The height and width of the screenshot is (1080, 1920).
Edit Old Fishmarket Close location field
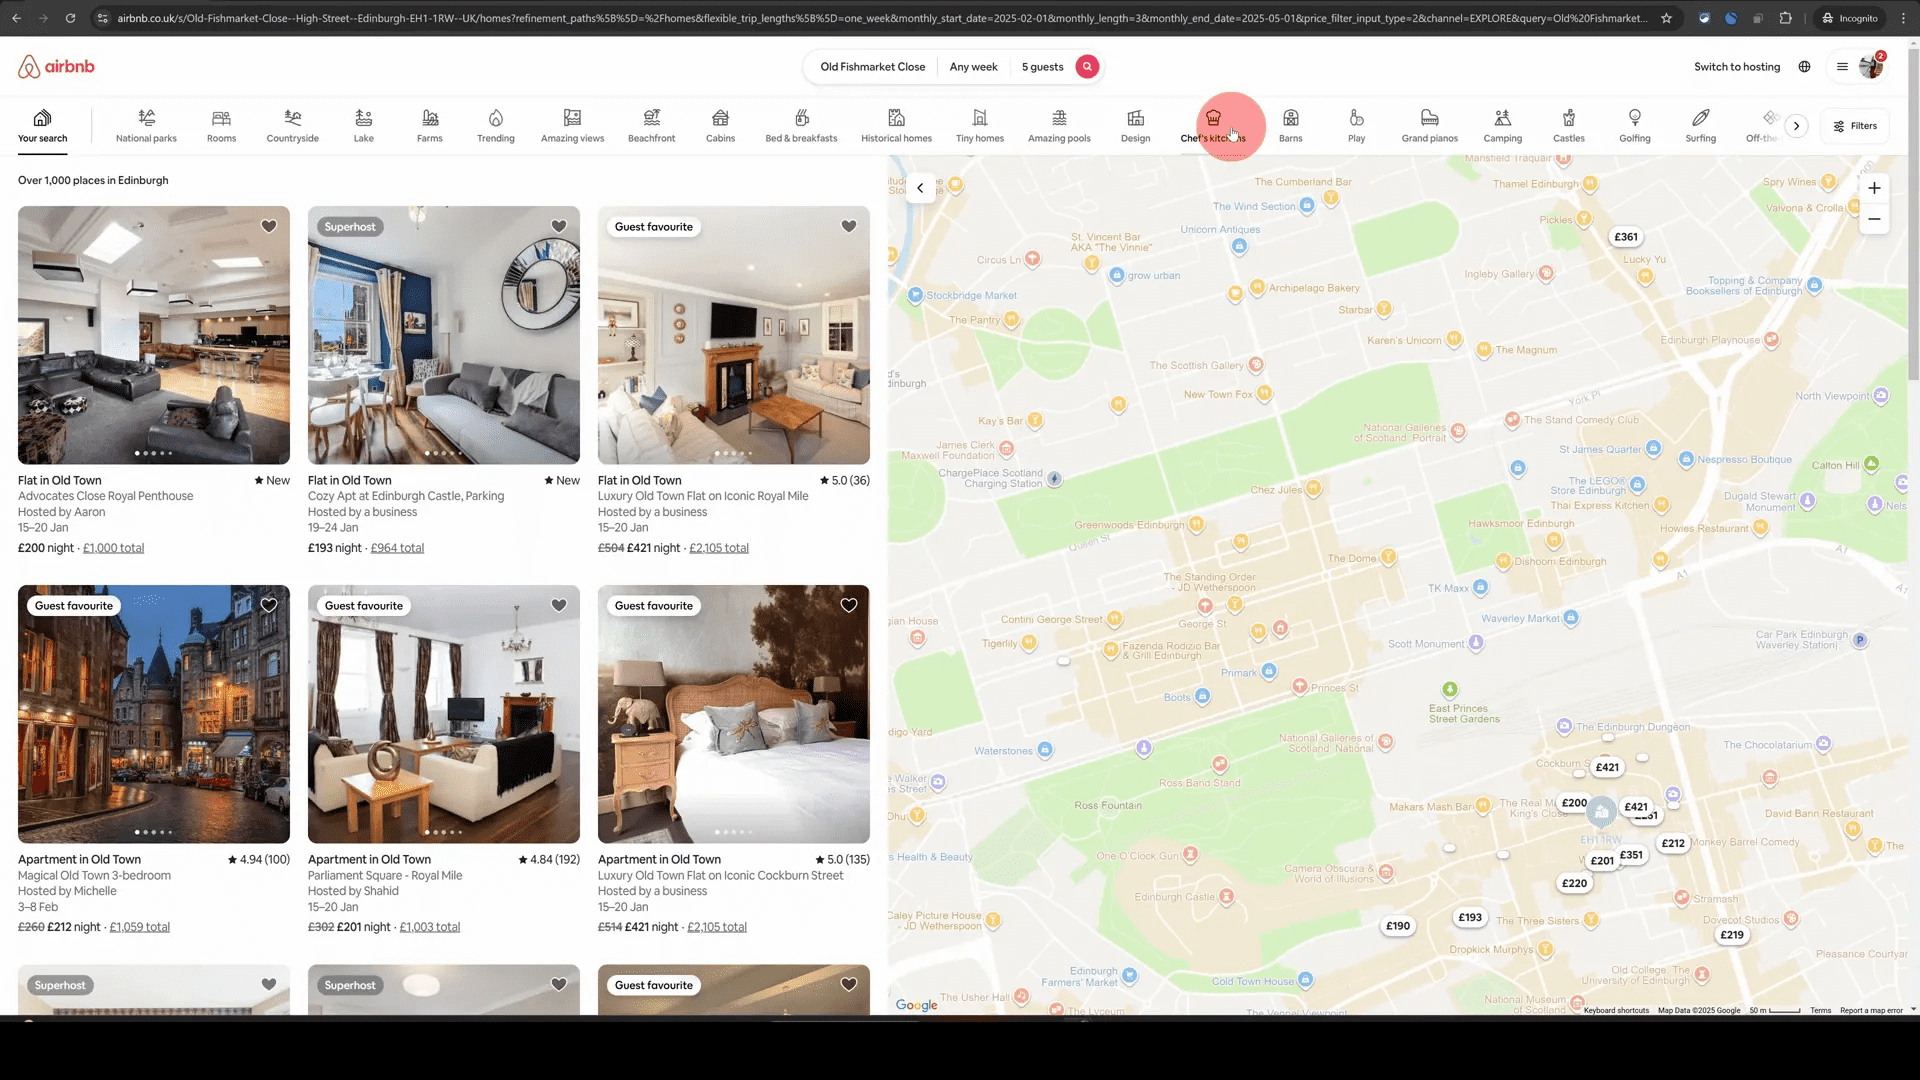point(872,67)
